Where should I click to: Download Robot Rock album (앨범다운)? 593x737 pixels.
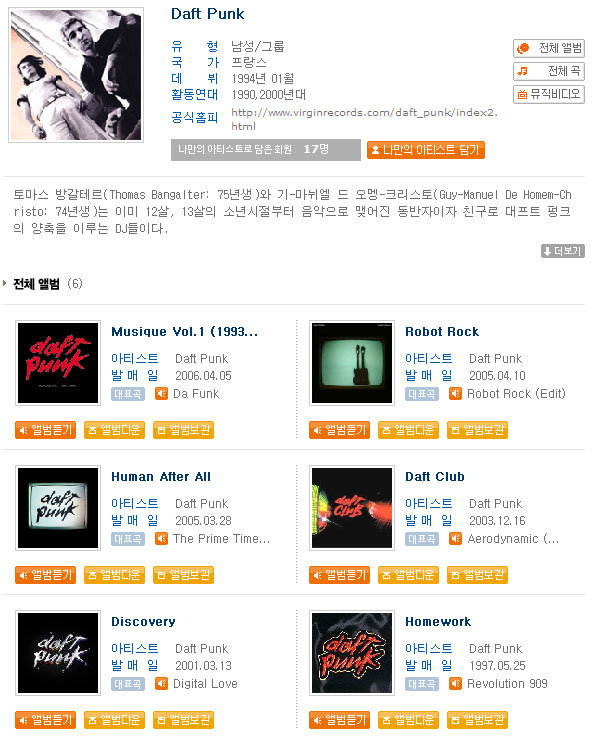(408, 430)
